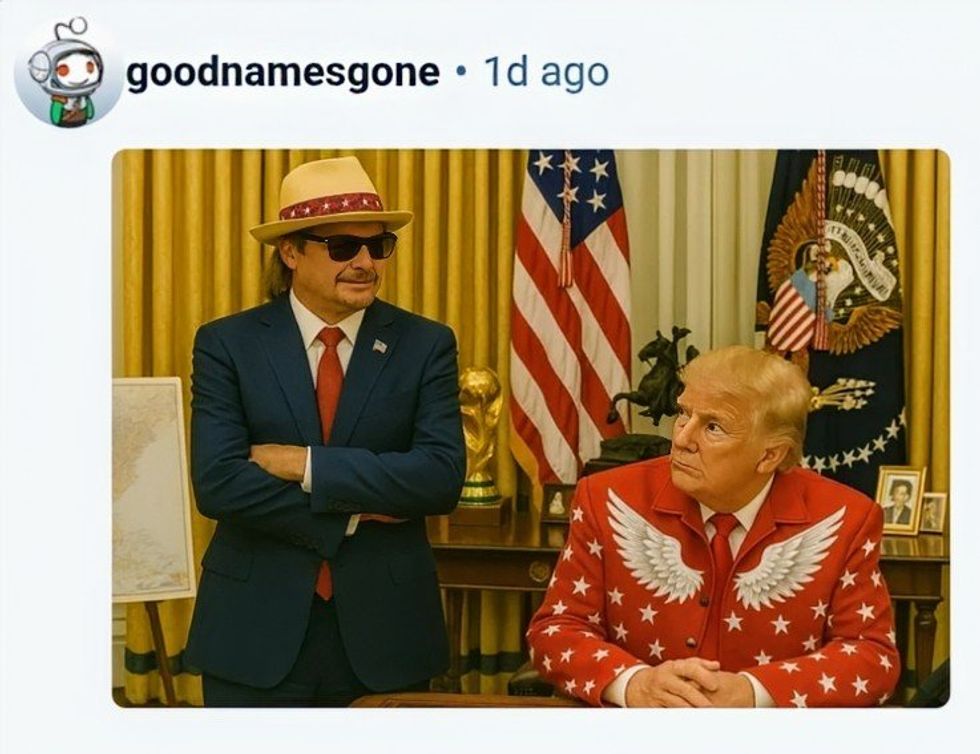Viewport: 980px width, 754px height.
Task: Click the 1d ago timestamp
Action: tap(546, 73)
